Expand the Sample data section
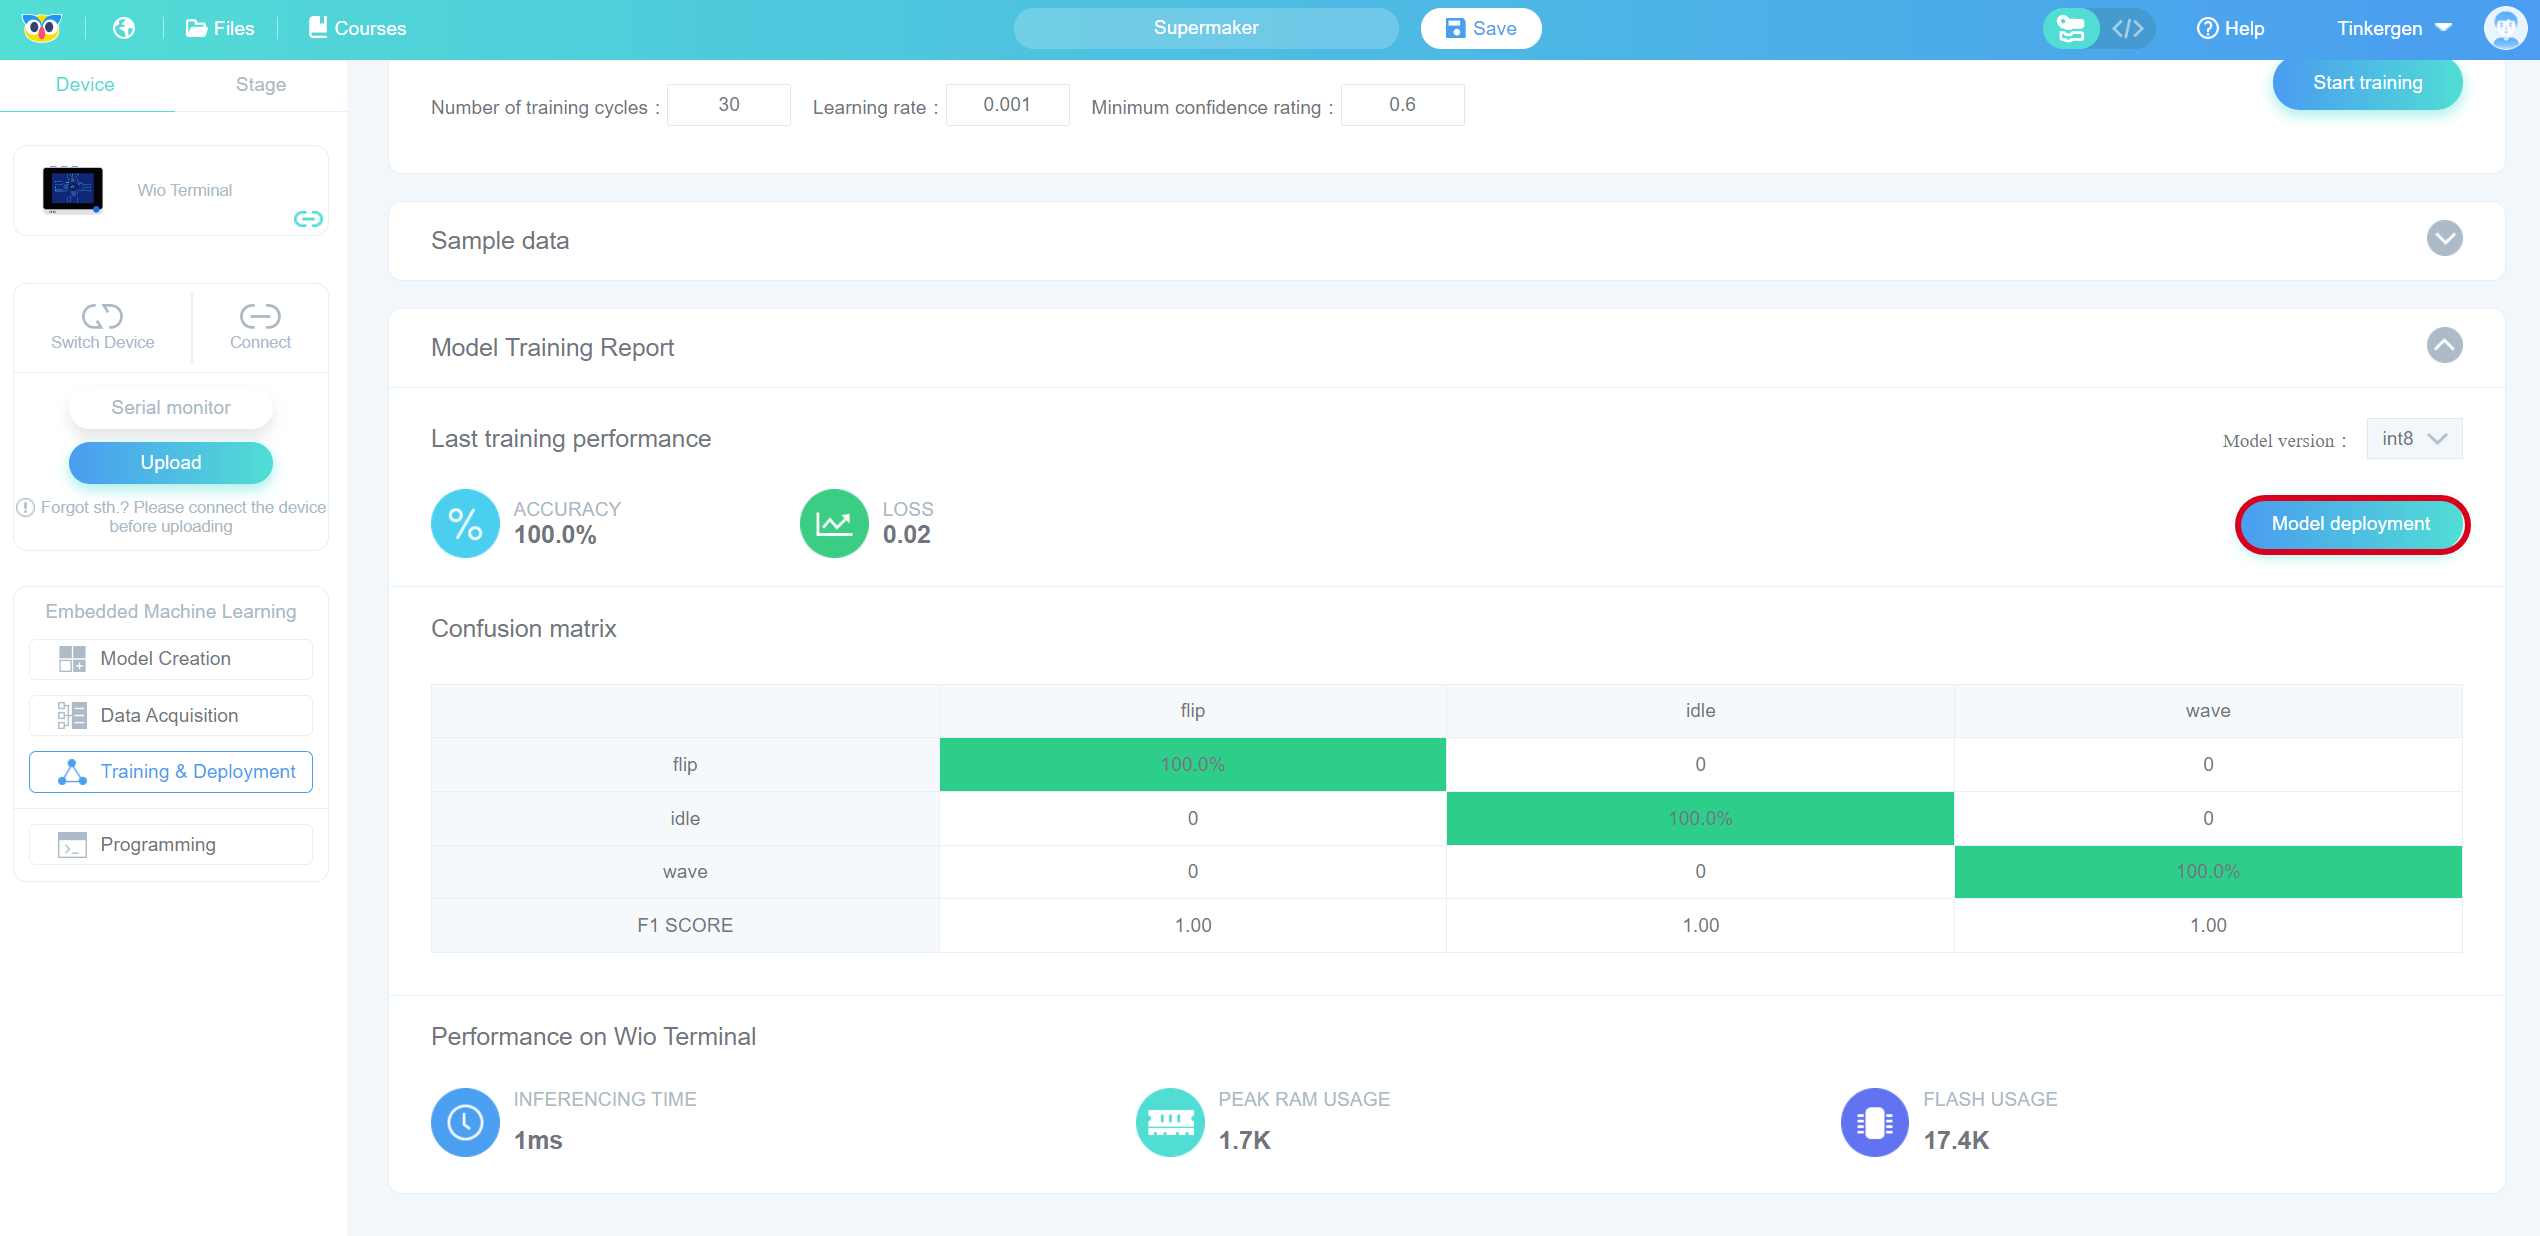This screenshot has width=2540, height=1236. 2444,239
